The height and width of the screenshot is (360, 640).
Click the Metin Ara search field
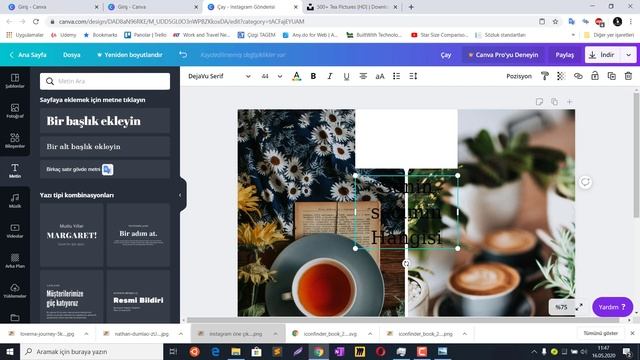click(x=105, y=81)
